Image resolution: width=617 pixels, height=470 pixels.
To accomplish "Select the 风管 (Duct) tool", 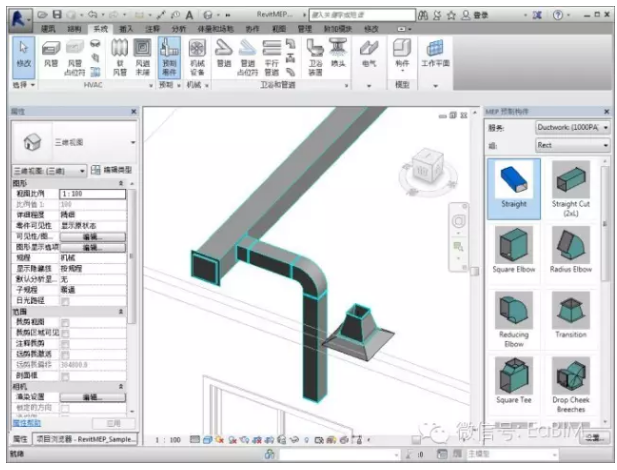I will click(x=51, y=54).
